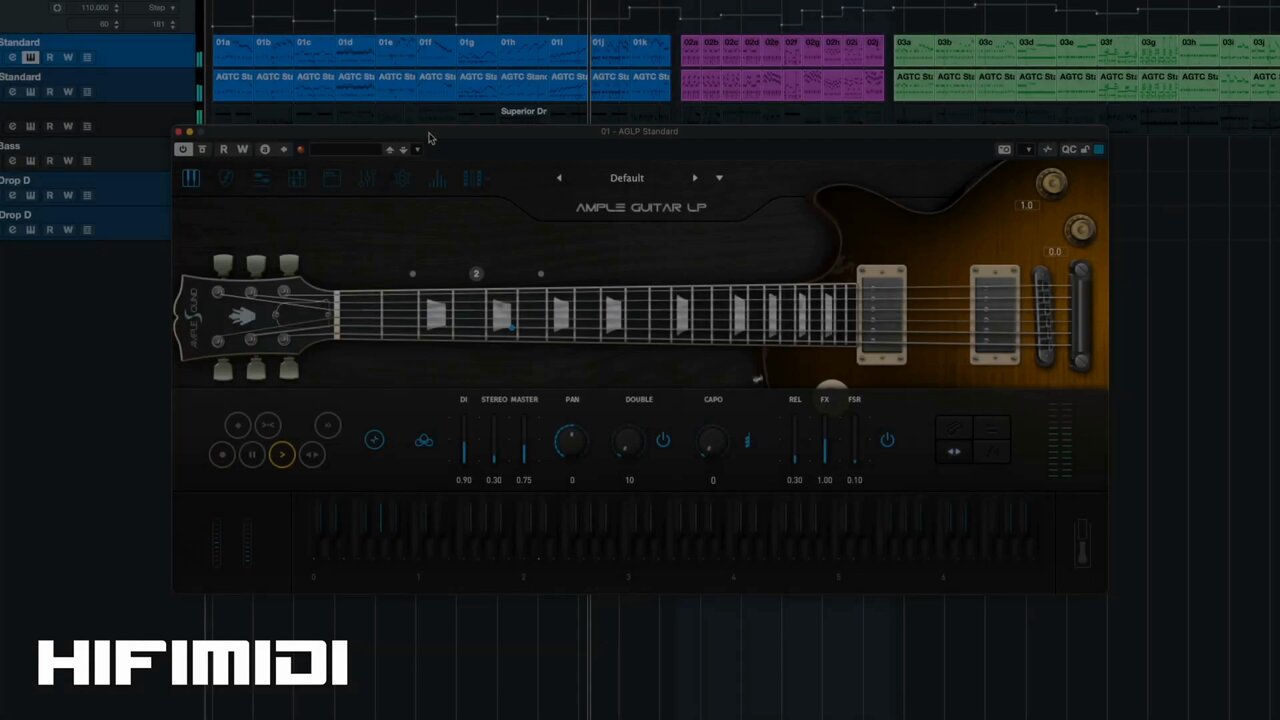Click the round left-right arrows button
The width and height of the screenshot is (1280, 720).
312,455
